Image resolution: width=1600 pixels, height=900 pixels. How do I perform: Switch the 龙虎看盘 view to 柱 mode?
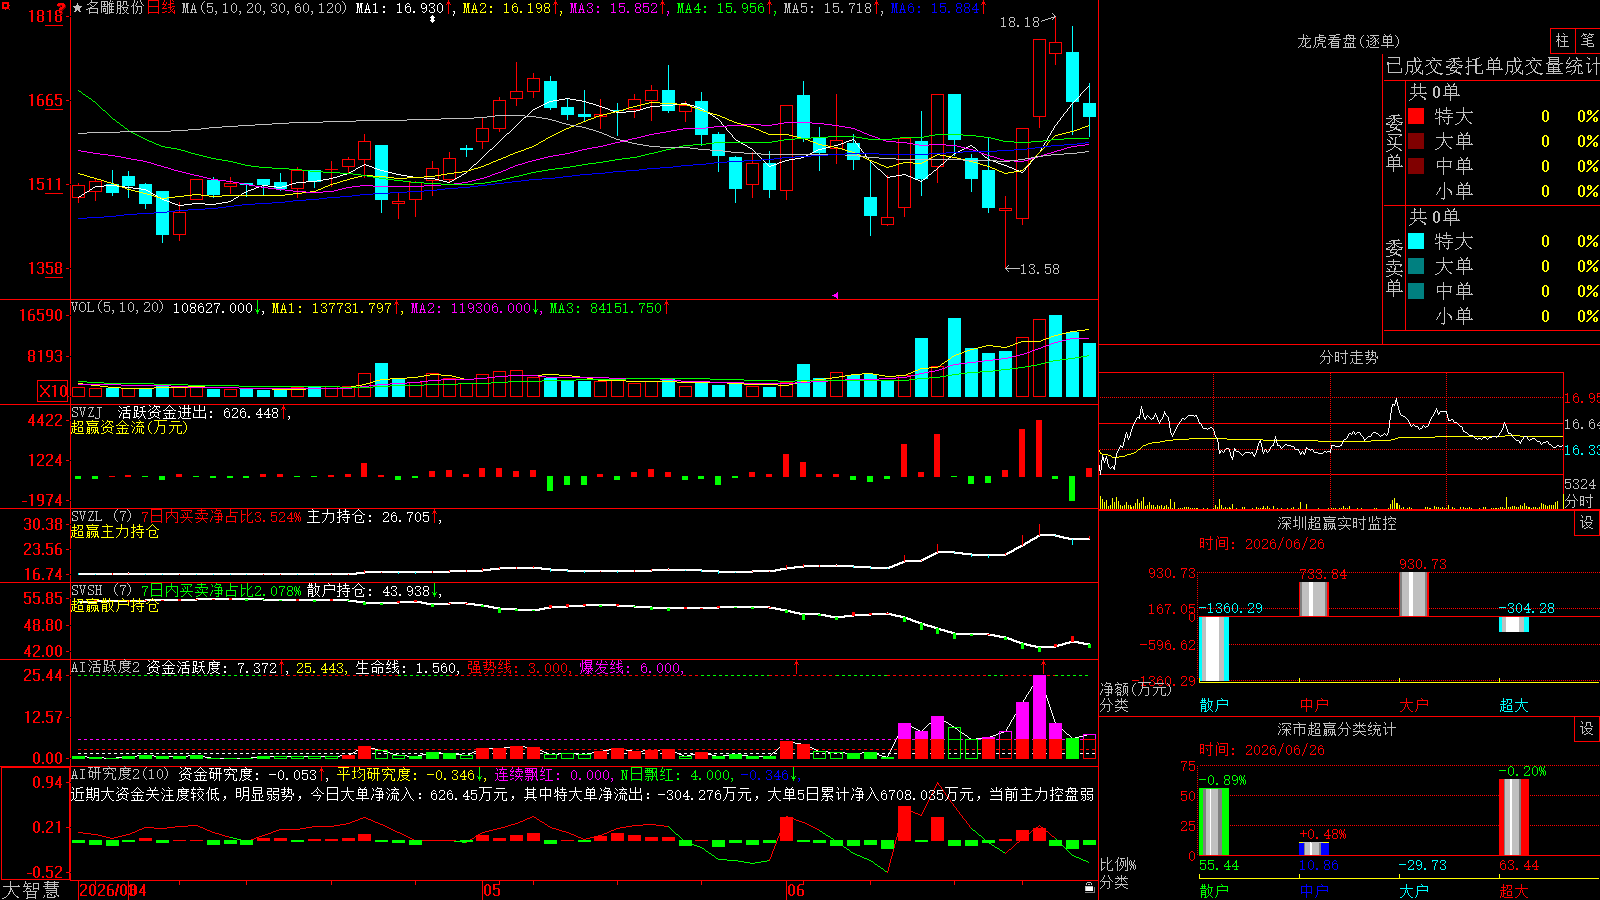point(1562,40)
